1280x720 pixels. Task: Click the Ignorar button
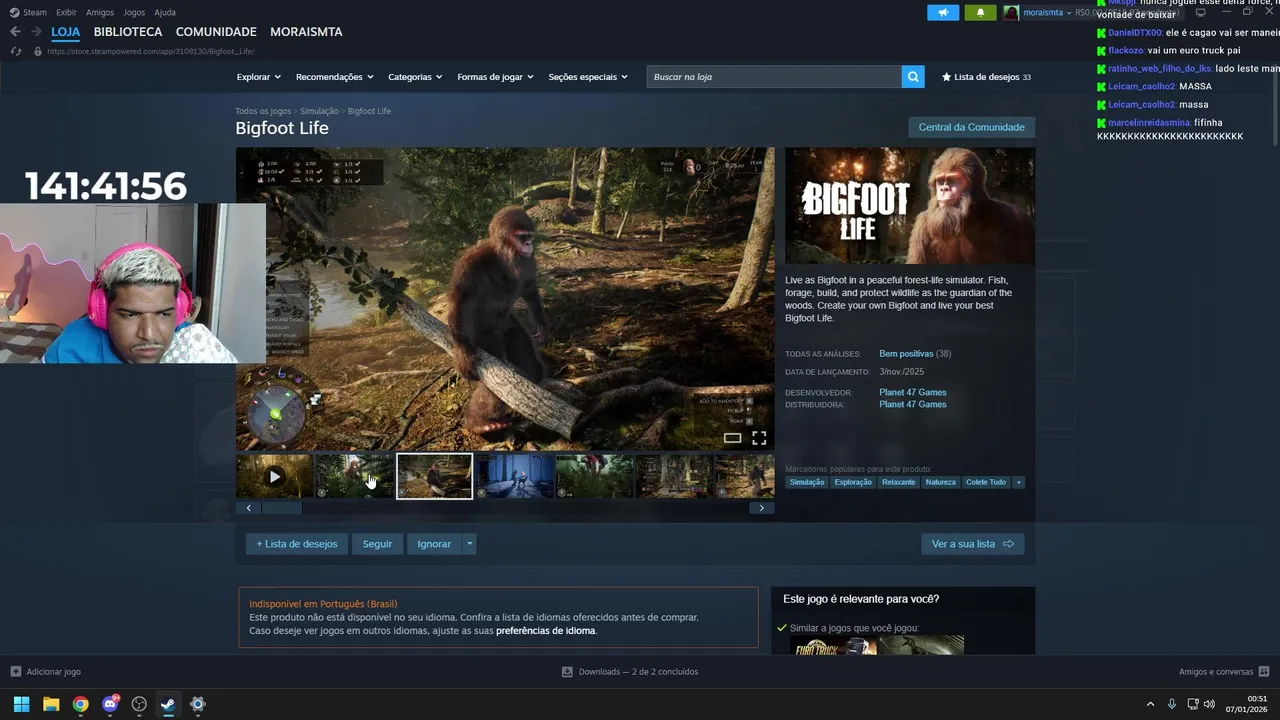[434, 544]
